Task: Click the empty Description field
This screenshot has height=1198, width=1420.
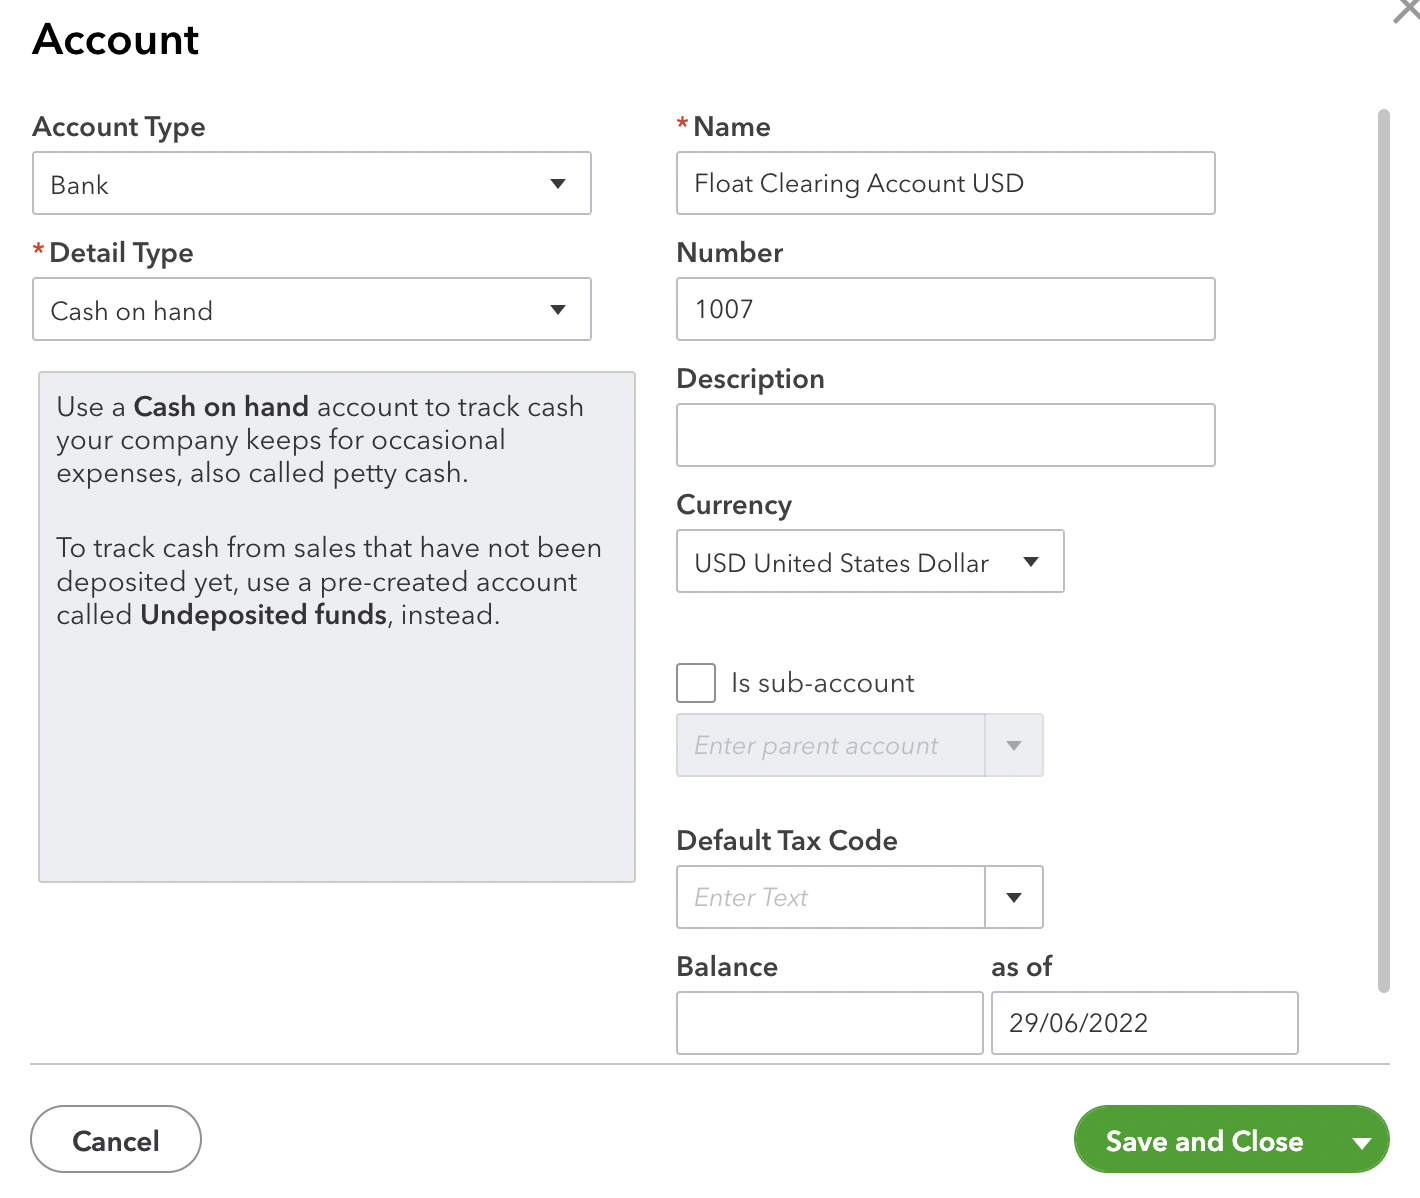Action: [x=945, y=436]
